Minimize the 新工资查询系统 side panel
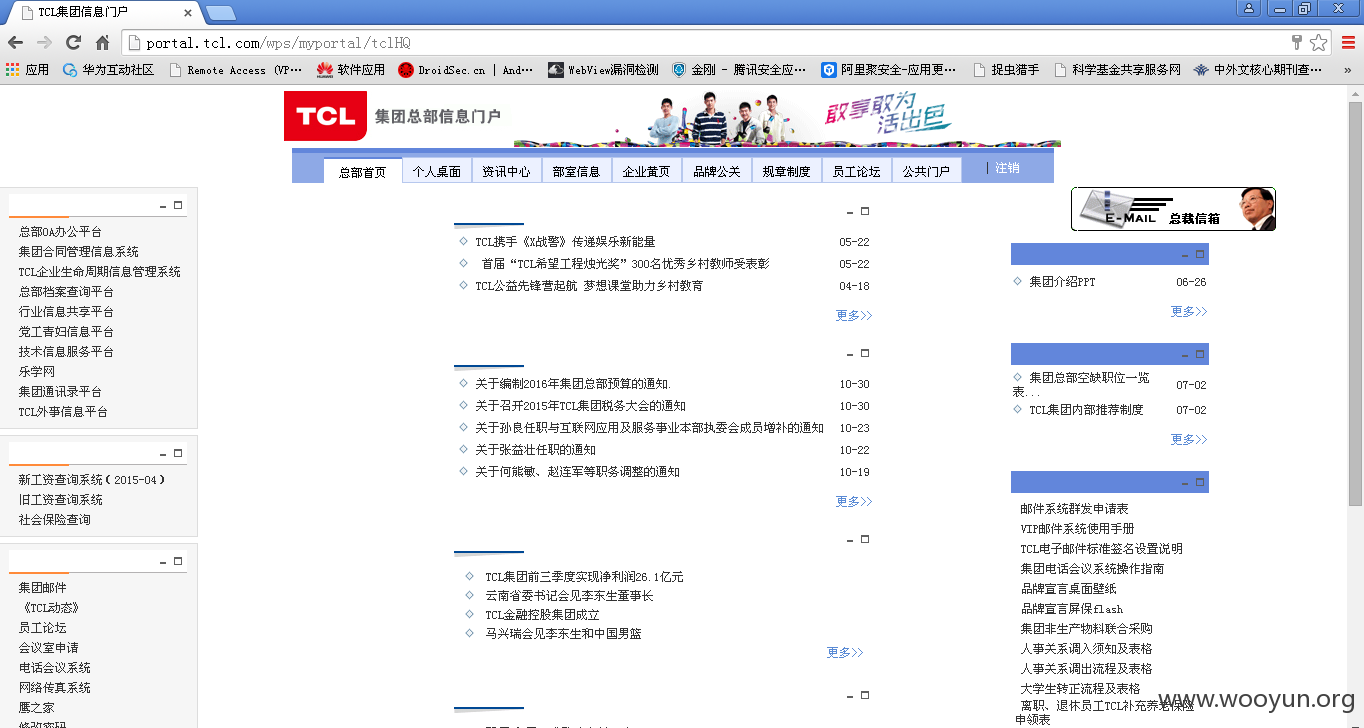The image size is (1364, 728). click(163, 454)
